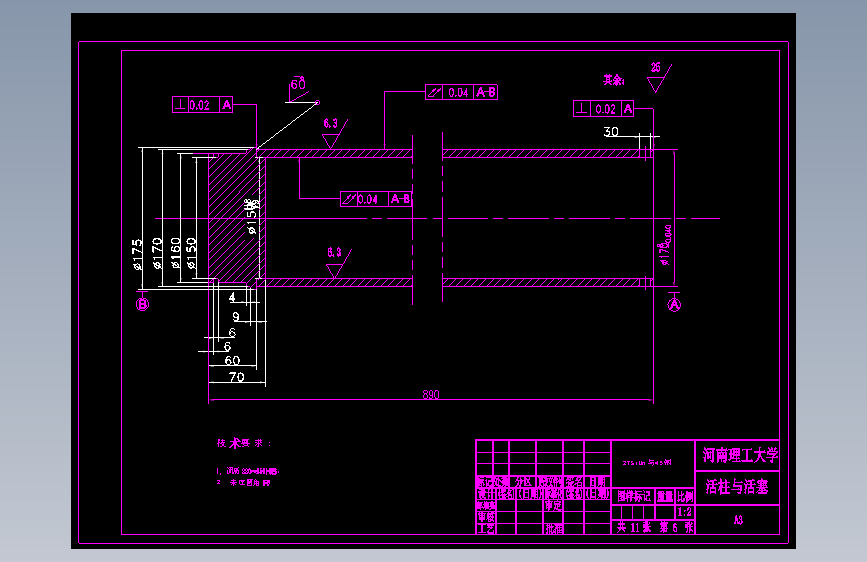Click the 工艺 row label
The height and width of the screenshot is (562, 867).
486,529
